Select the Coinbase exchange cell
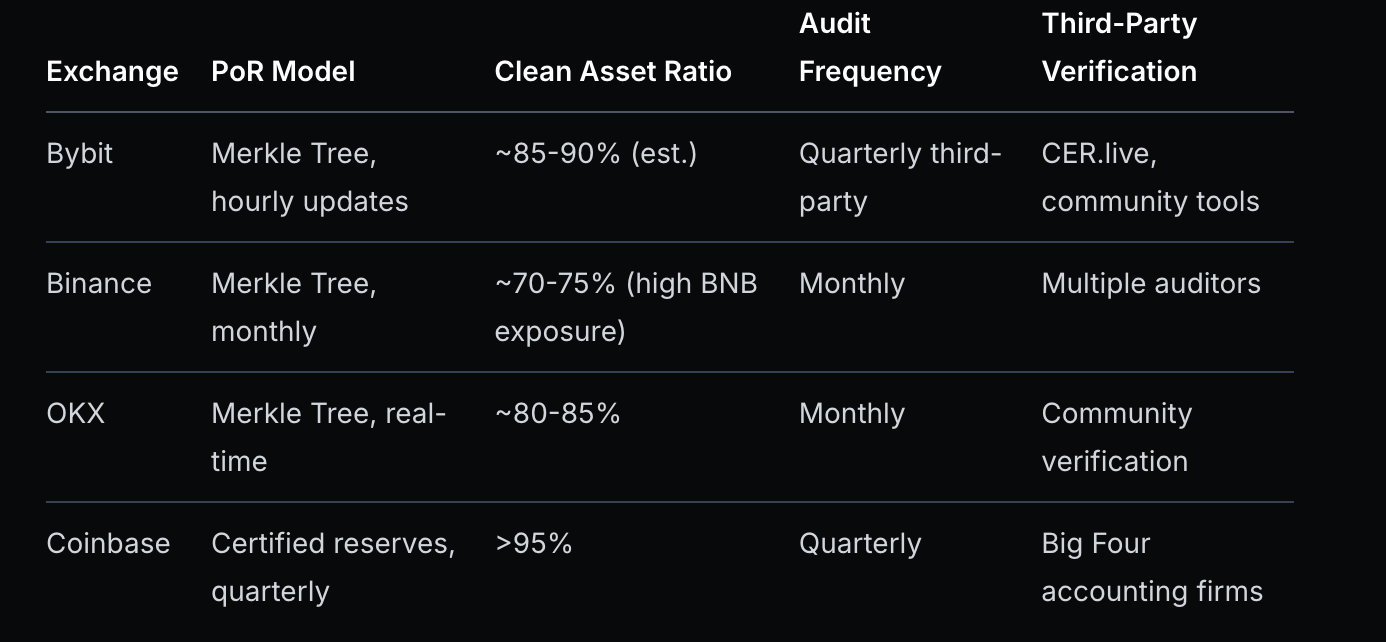The height and width of the screenshot is (642, 1386). tap(108, 544)
